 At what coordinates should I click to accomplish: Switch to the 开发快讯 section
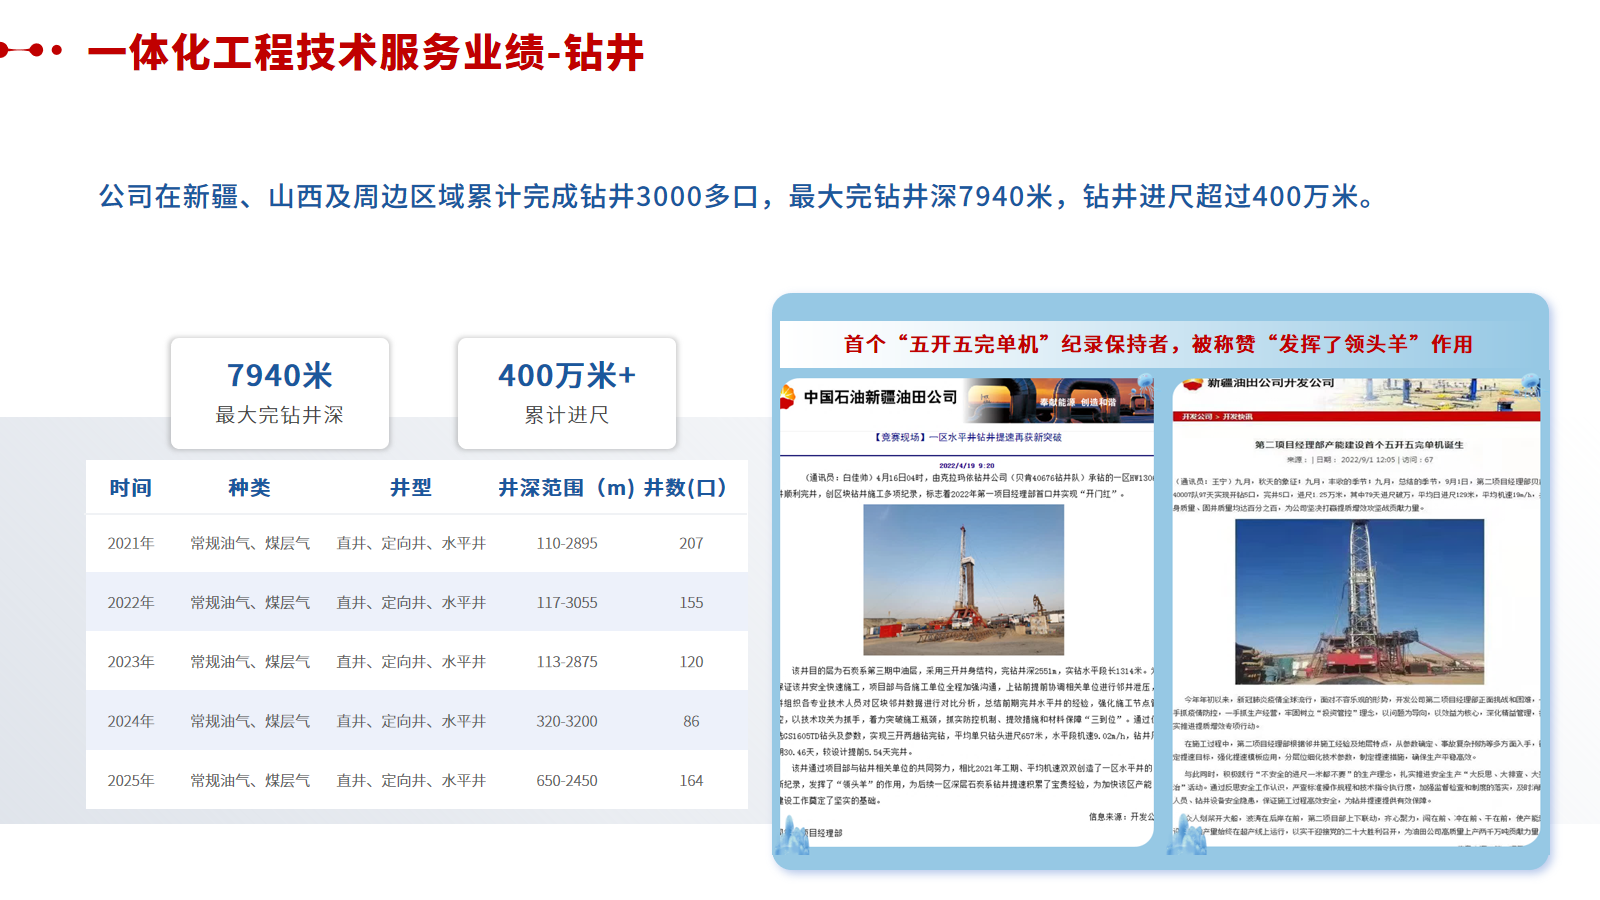point(1238,416)
